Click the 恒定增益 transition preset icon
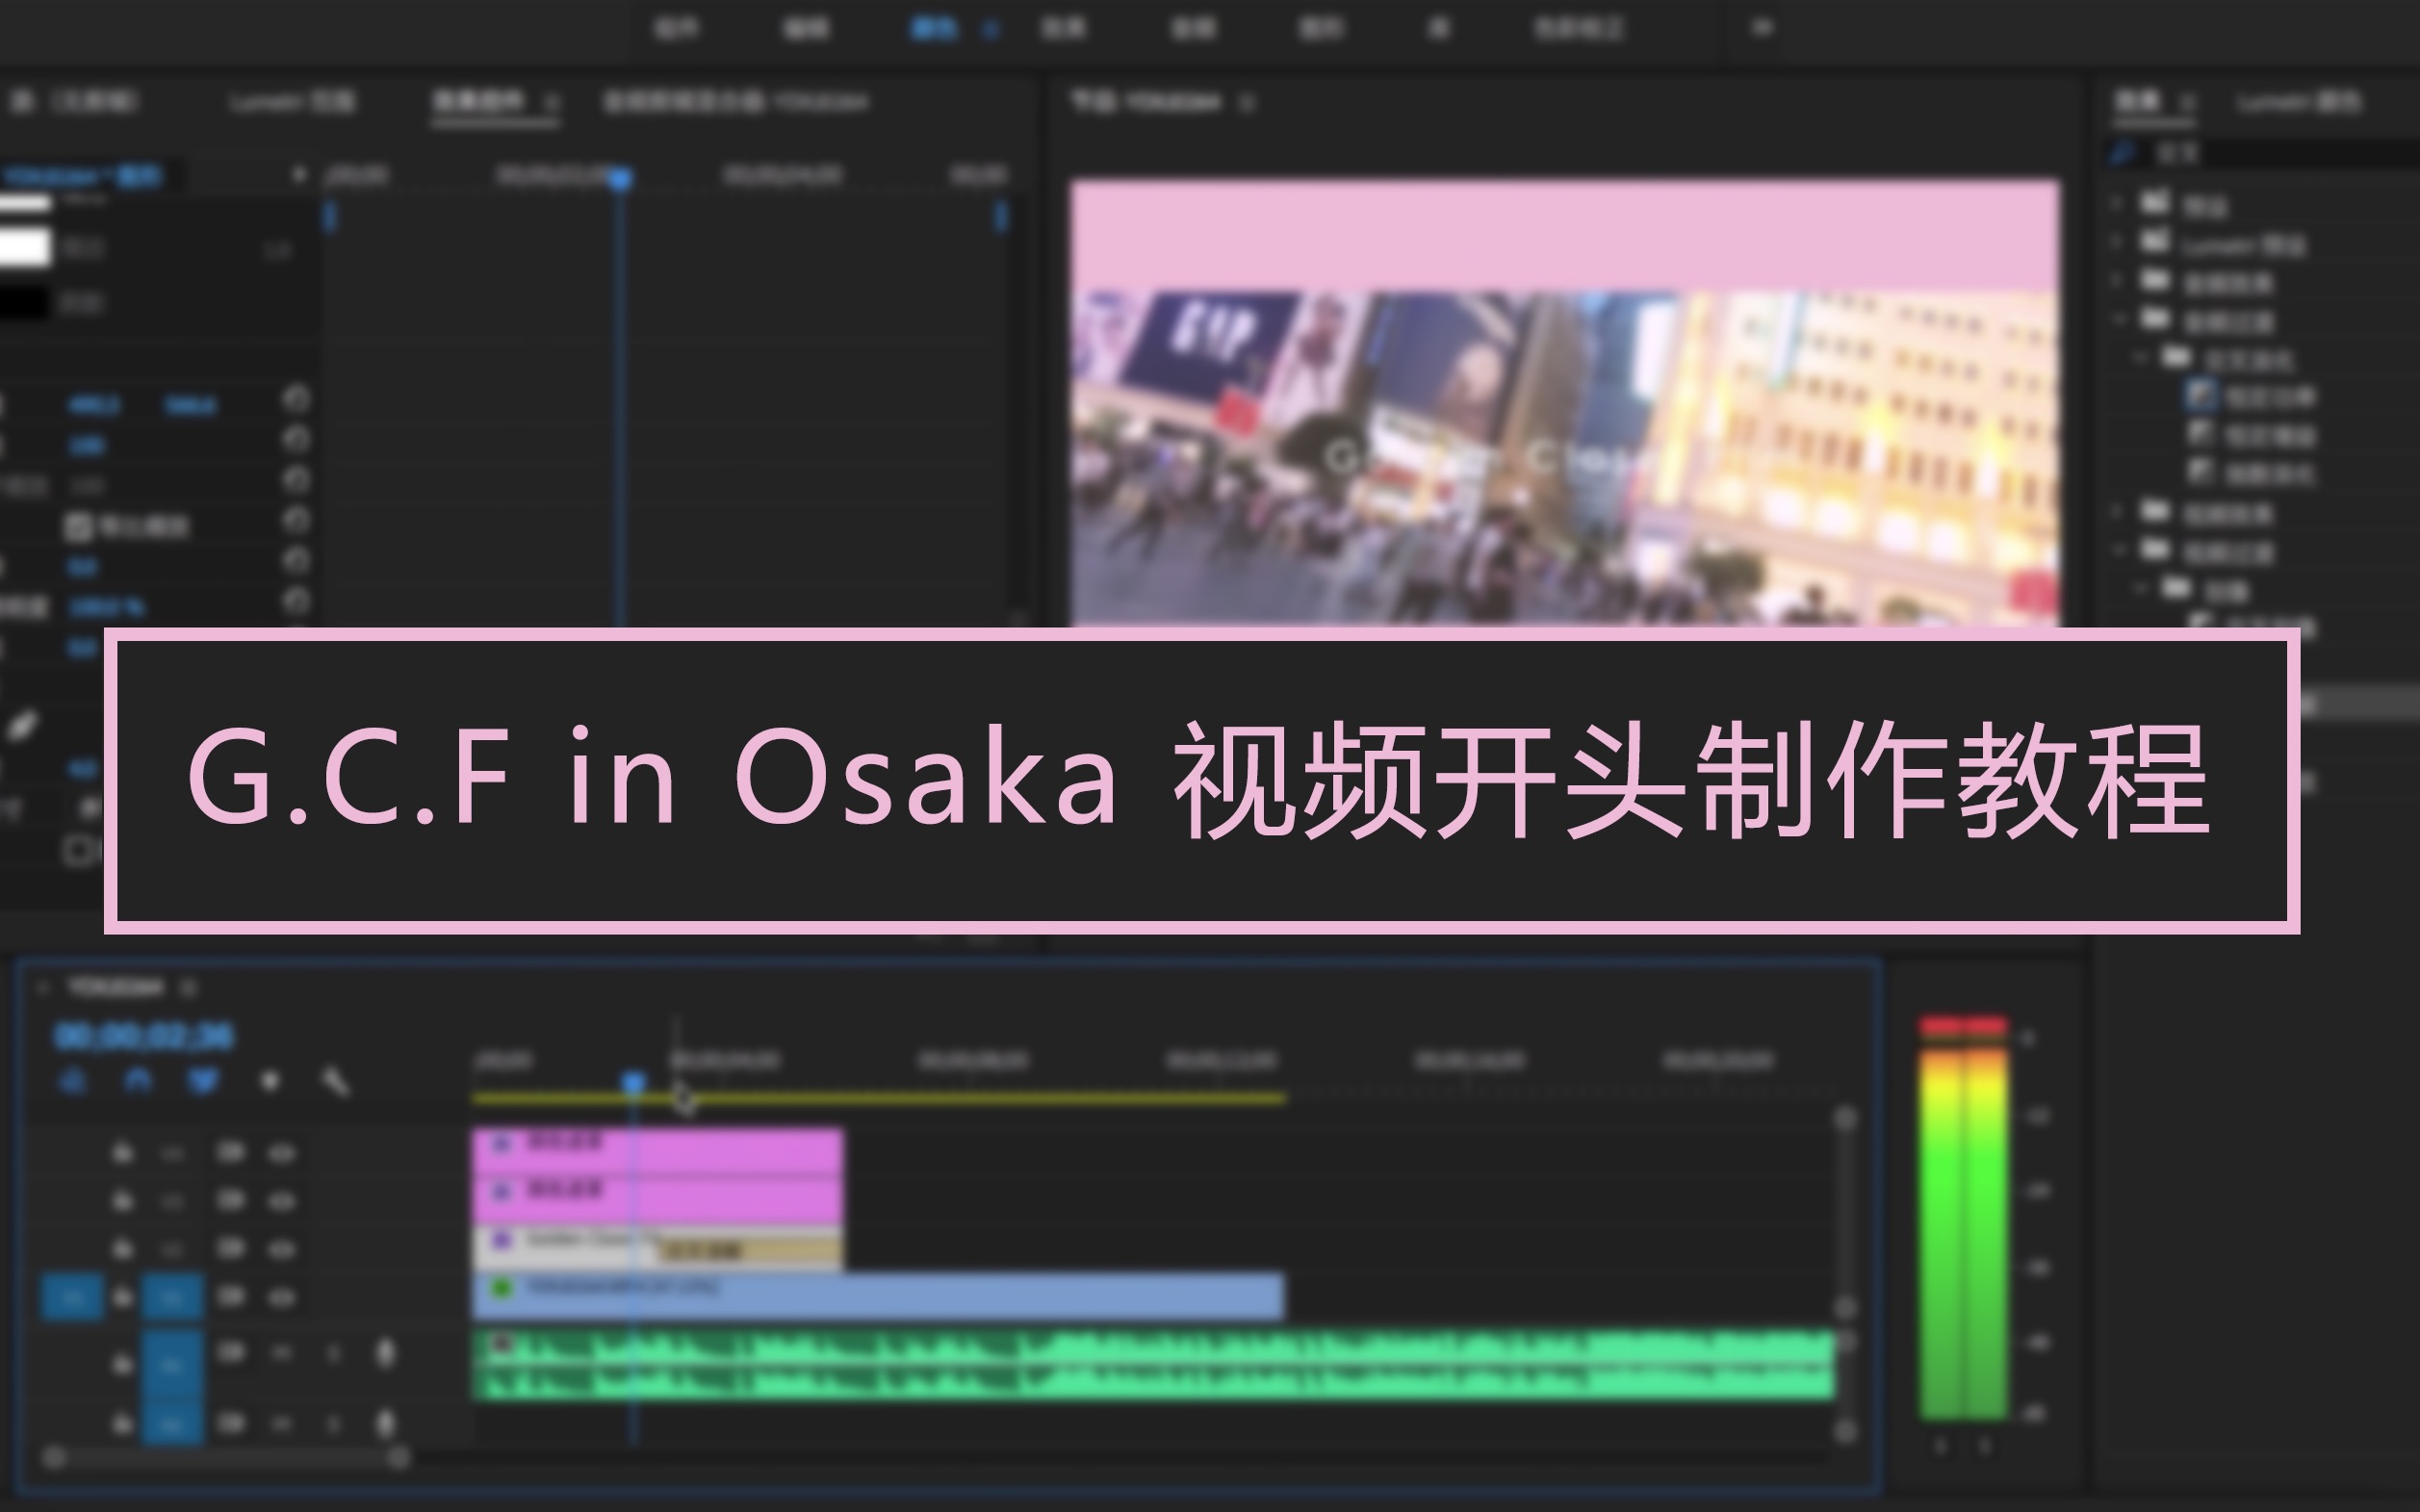The height and width of the screenshot is (1512, 2420). click(2201, 434)
